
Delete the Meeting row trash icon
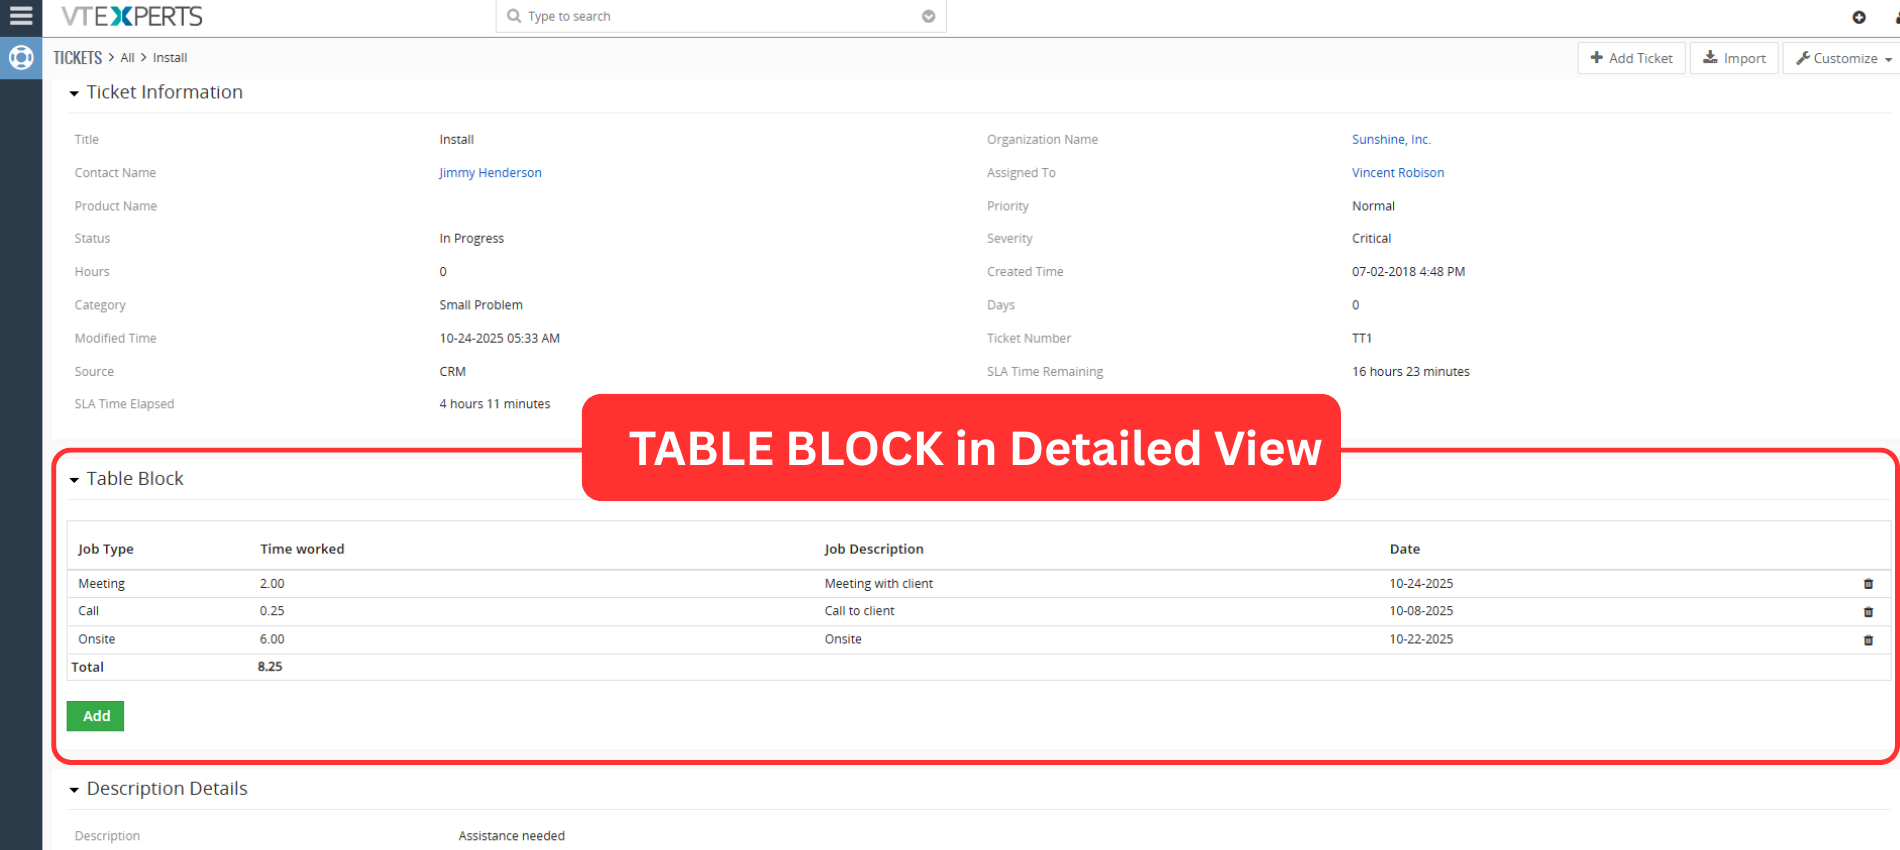click(x=1868, y=584)
